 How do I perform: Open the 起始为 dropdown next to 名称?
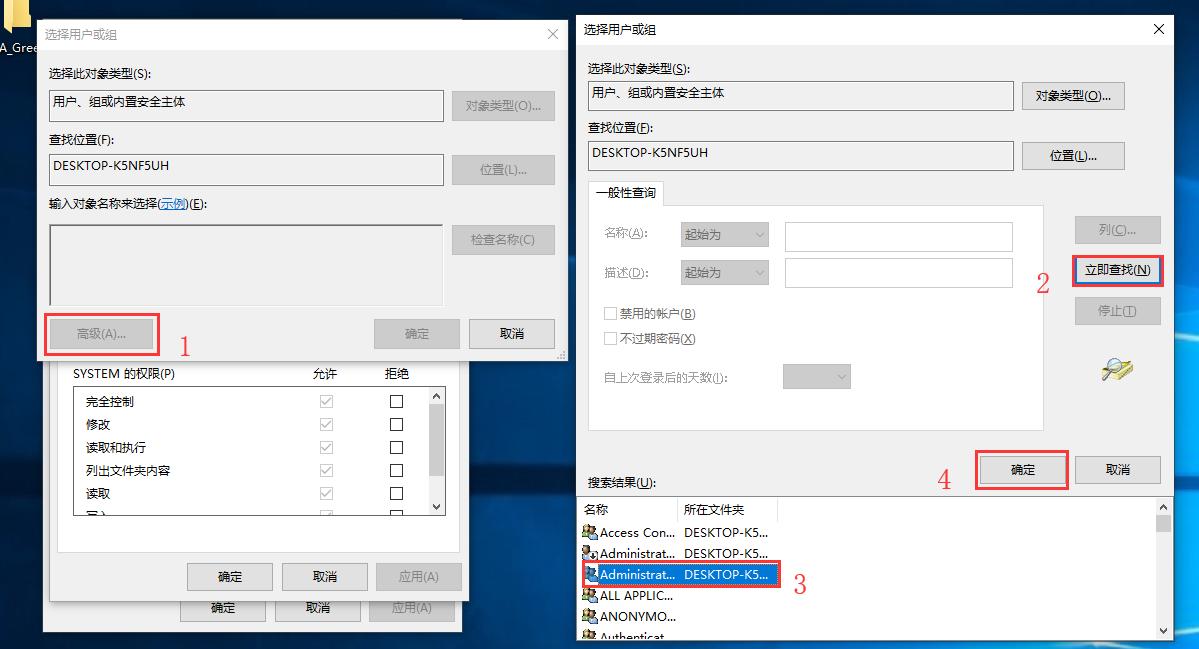coord(723,234)
